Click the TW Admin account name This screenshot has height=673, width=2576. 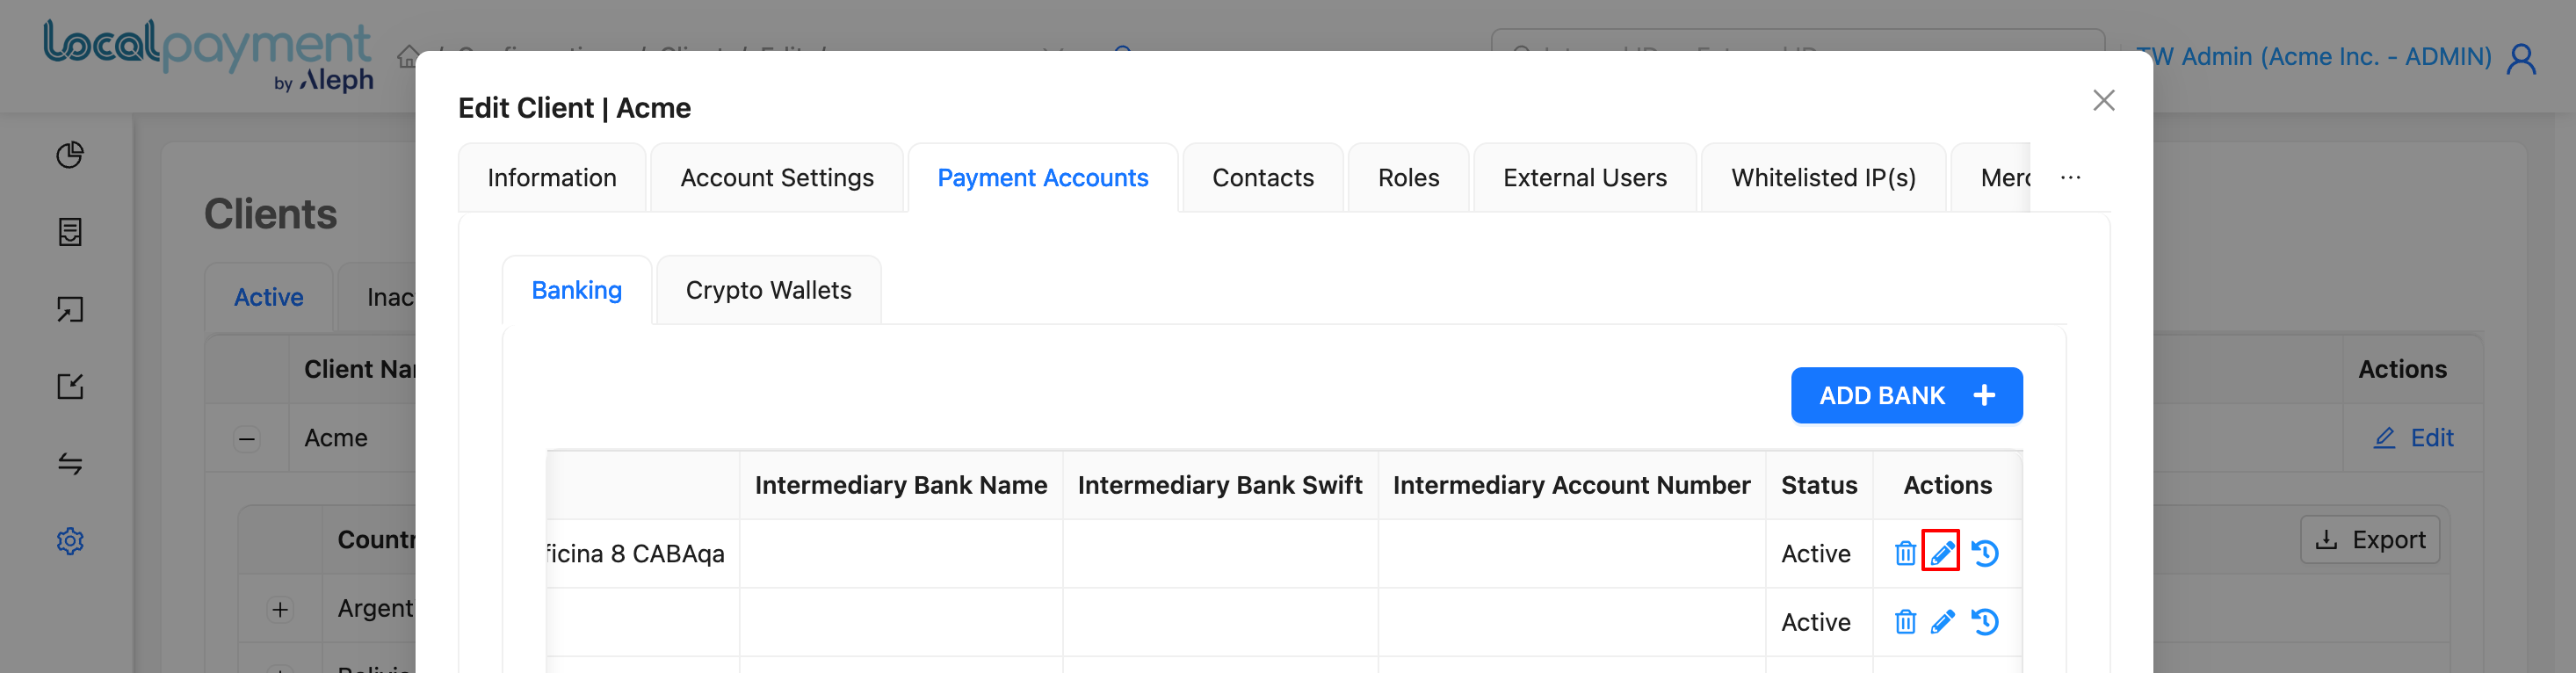pos(2313,57)
